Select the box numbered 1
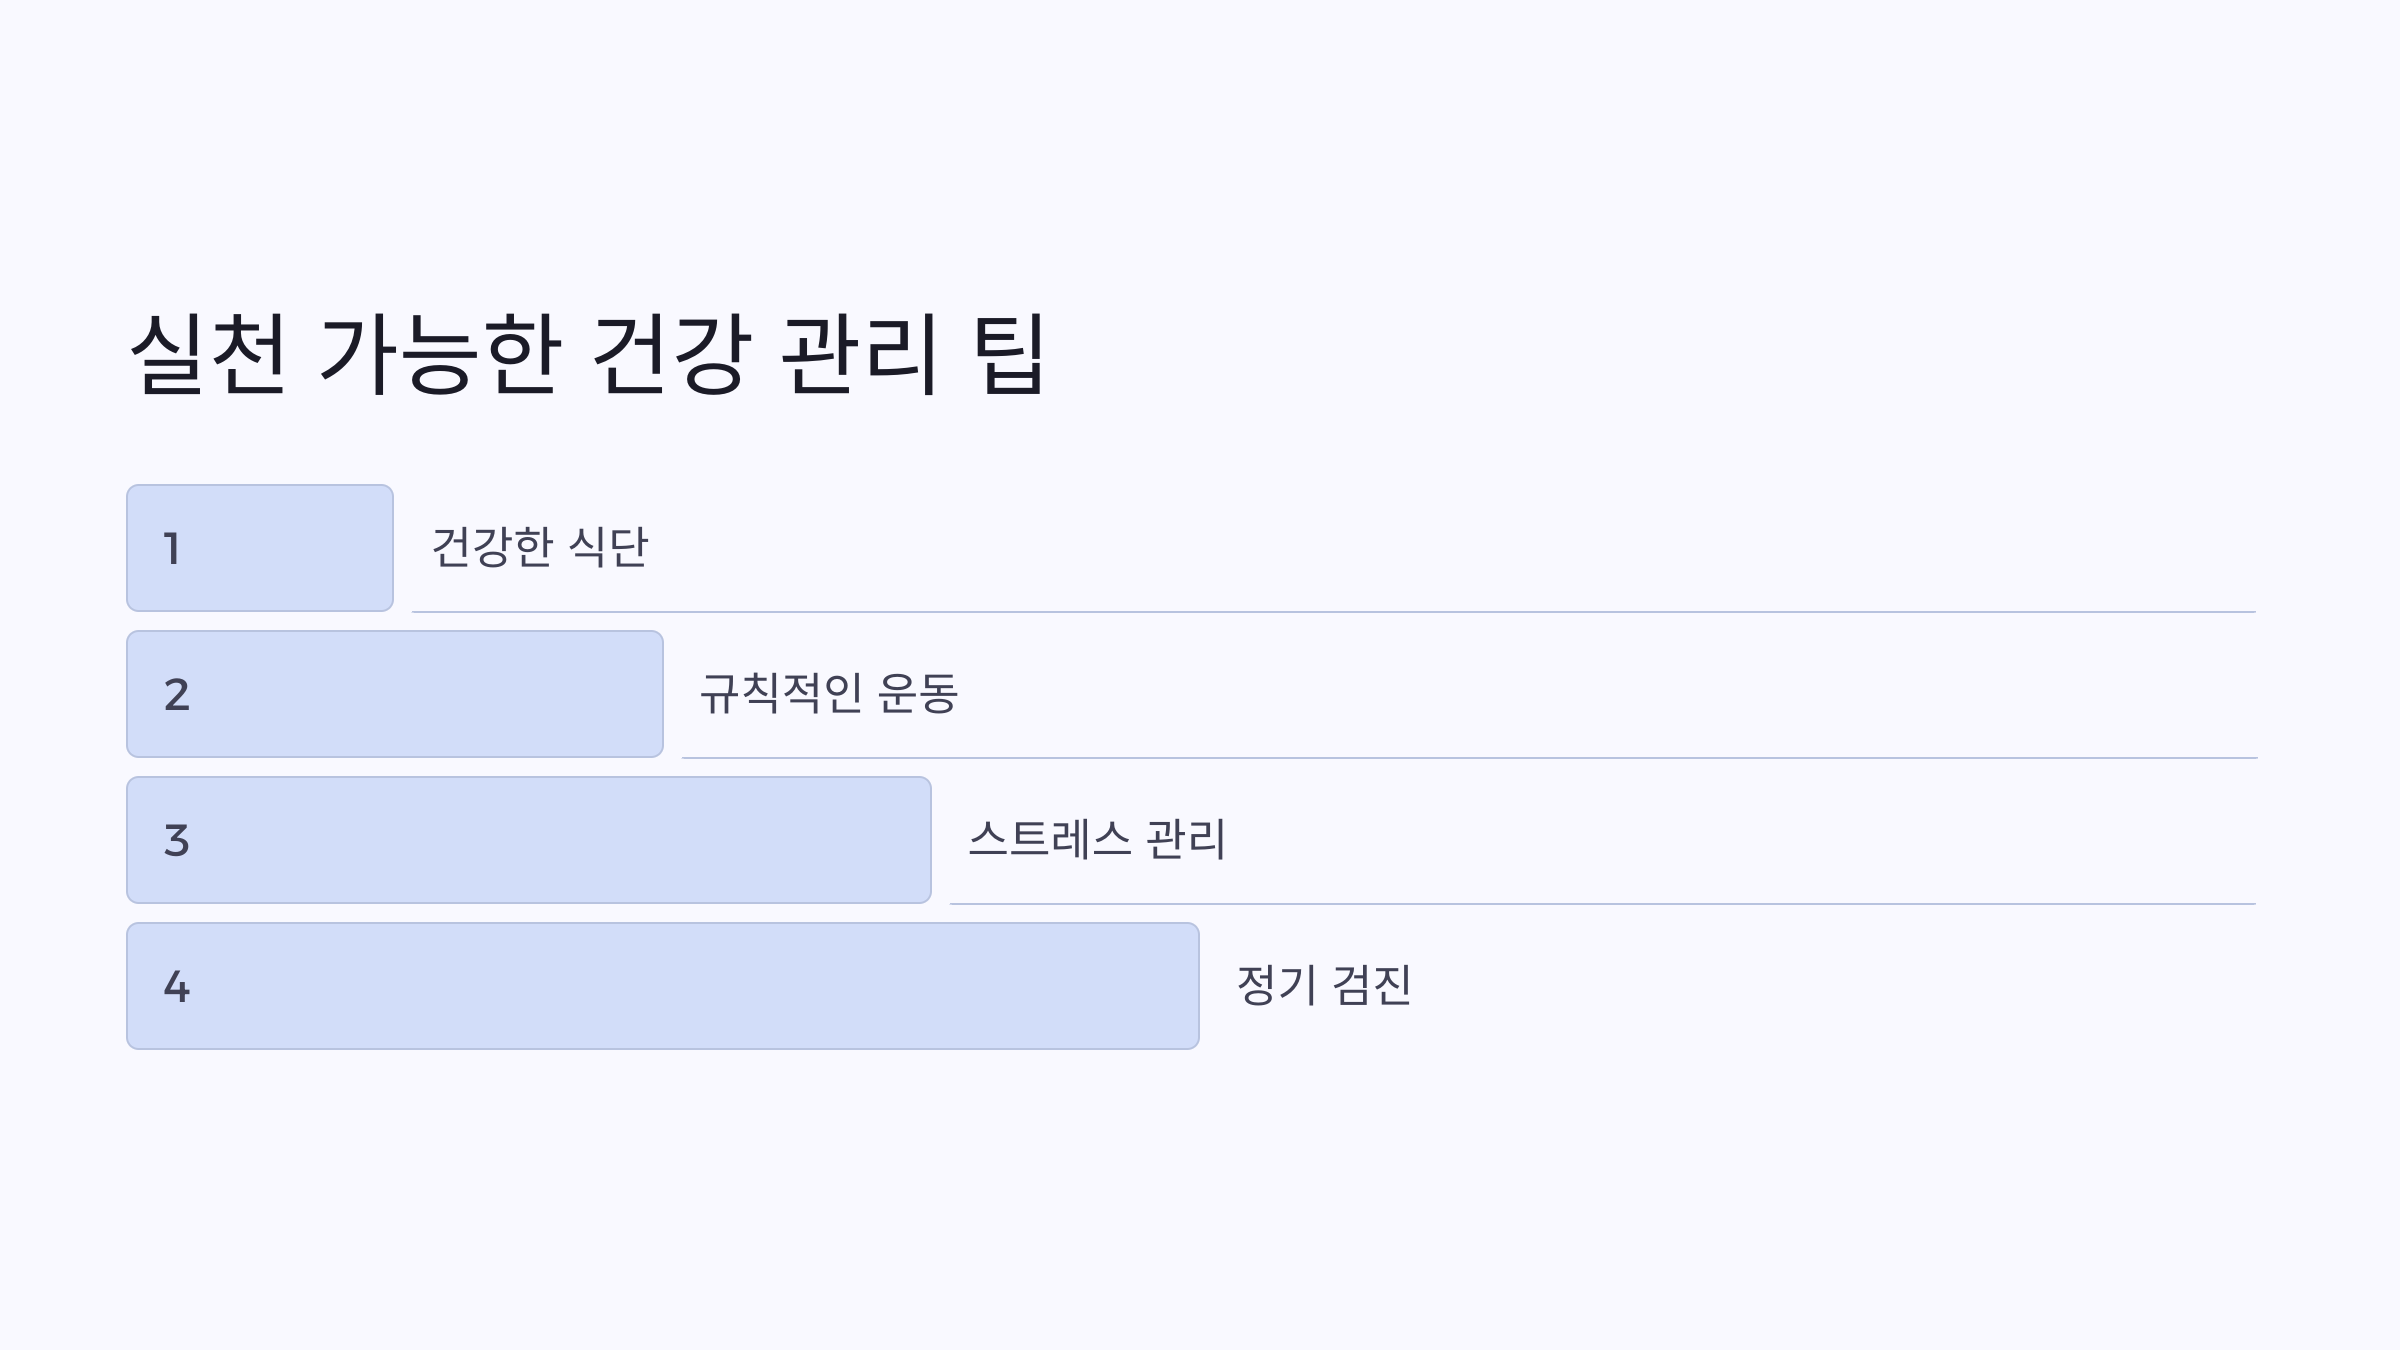This screenshot has height=1350, width=2400. pyautogui.click(x=260, y=548)
